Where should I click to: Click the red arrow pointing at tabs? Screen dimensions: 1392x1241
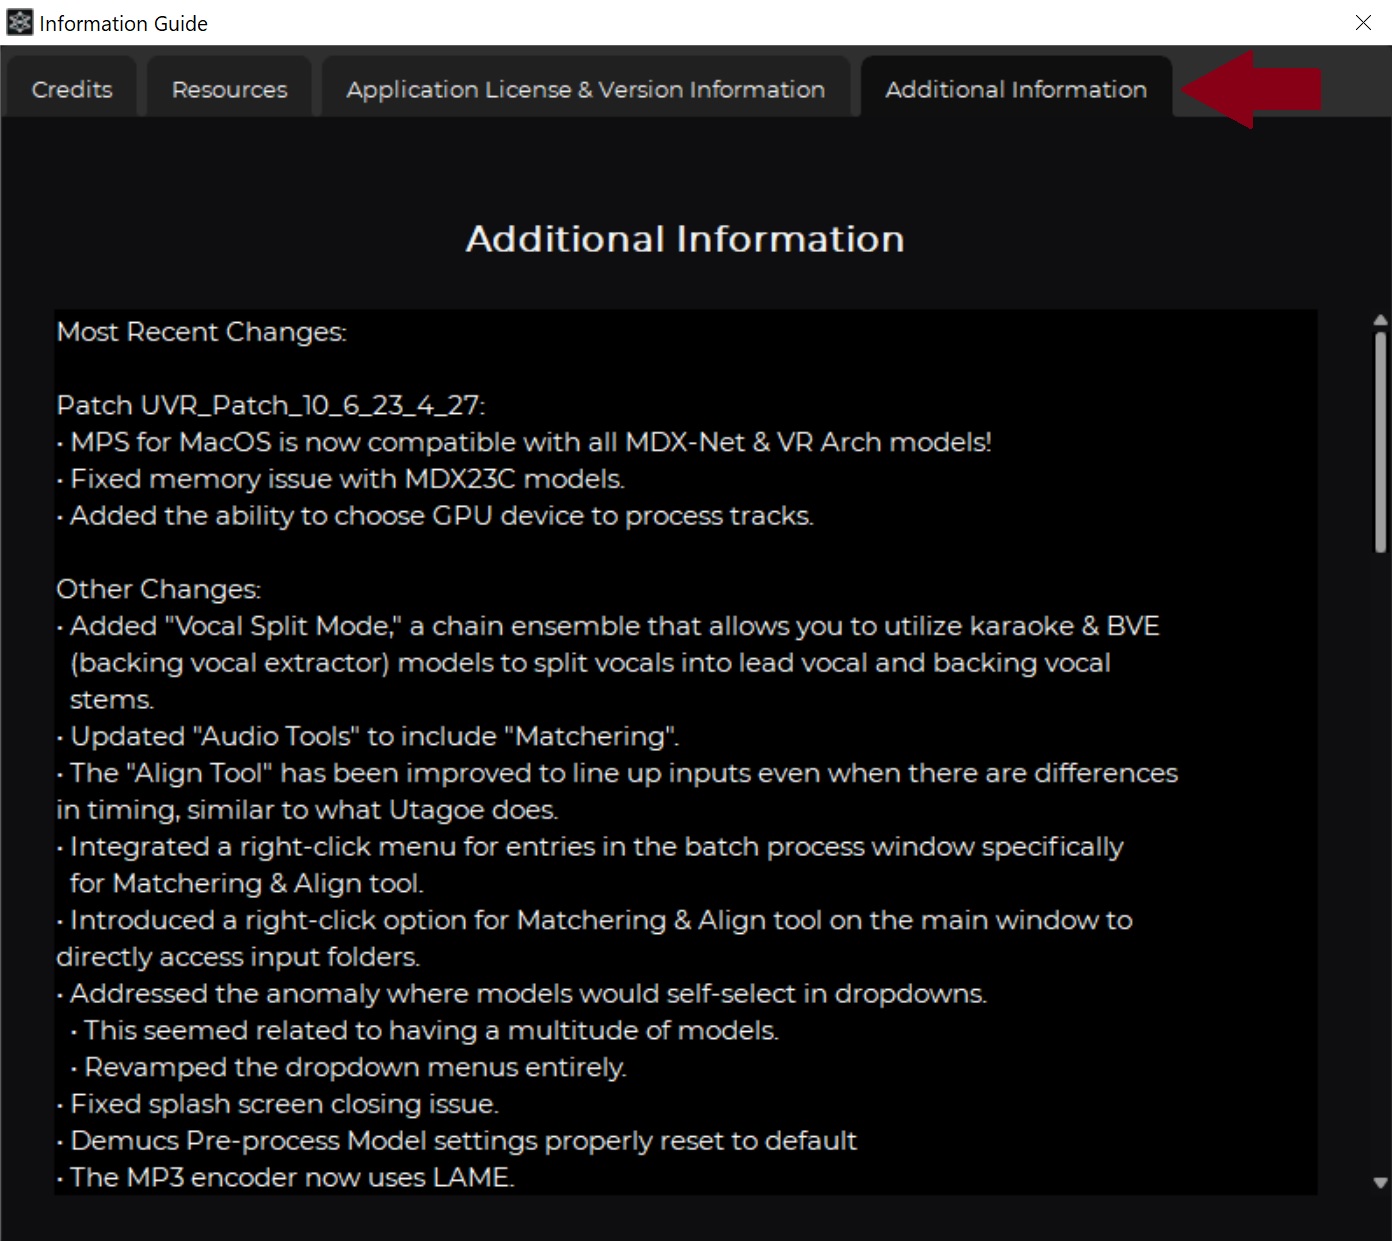1255,88
